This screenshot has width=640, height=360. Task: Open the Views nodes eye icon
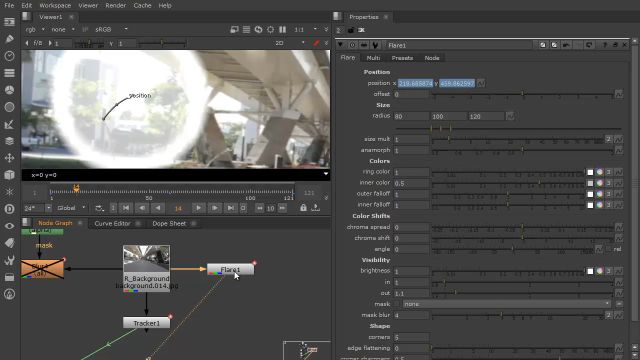point(9,226)
